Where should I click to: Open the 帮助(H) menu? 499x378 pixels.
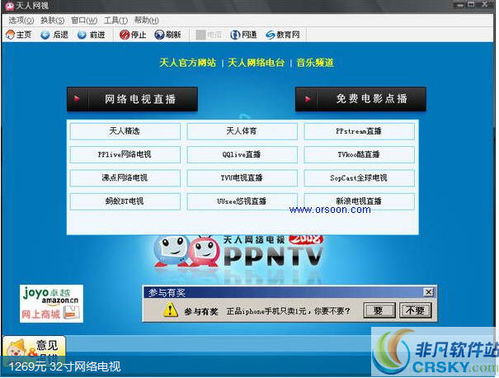146,20
